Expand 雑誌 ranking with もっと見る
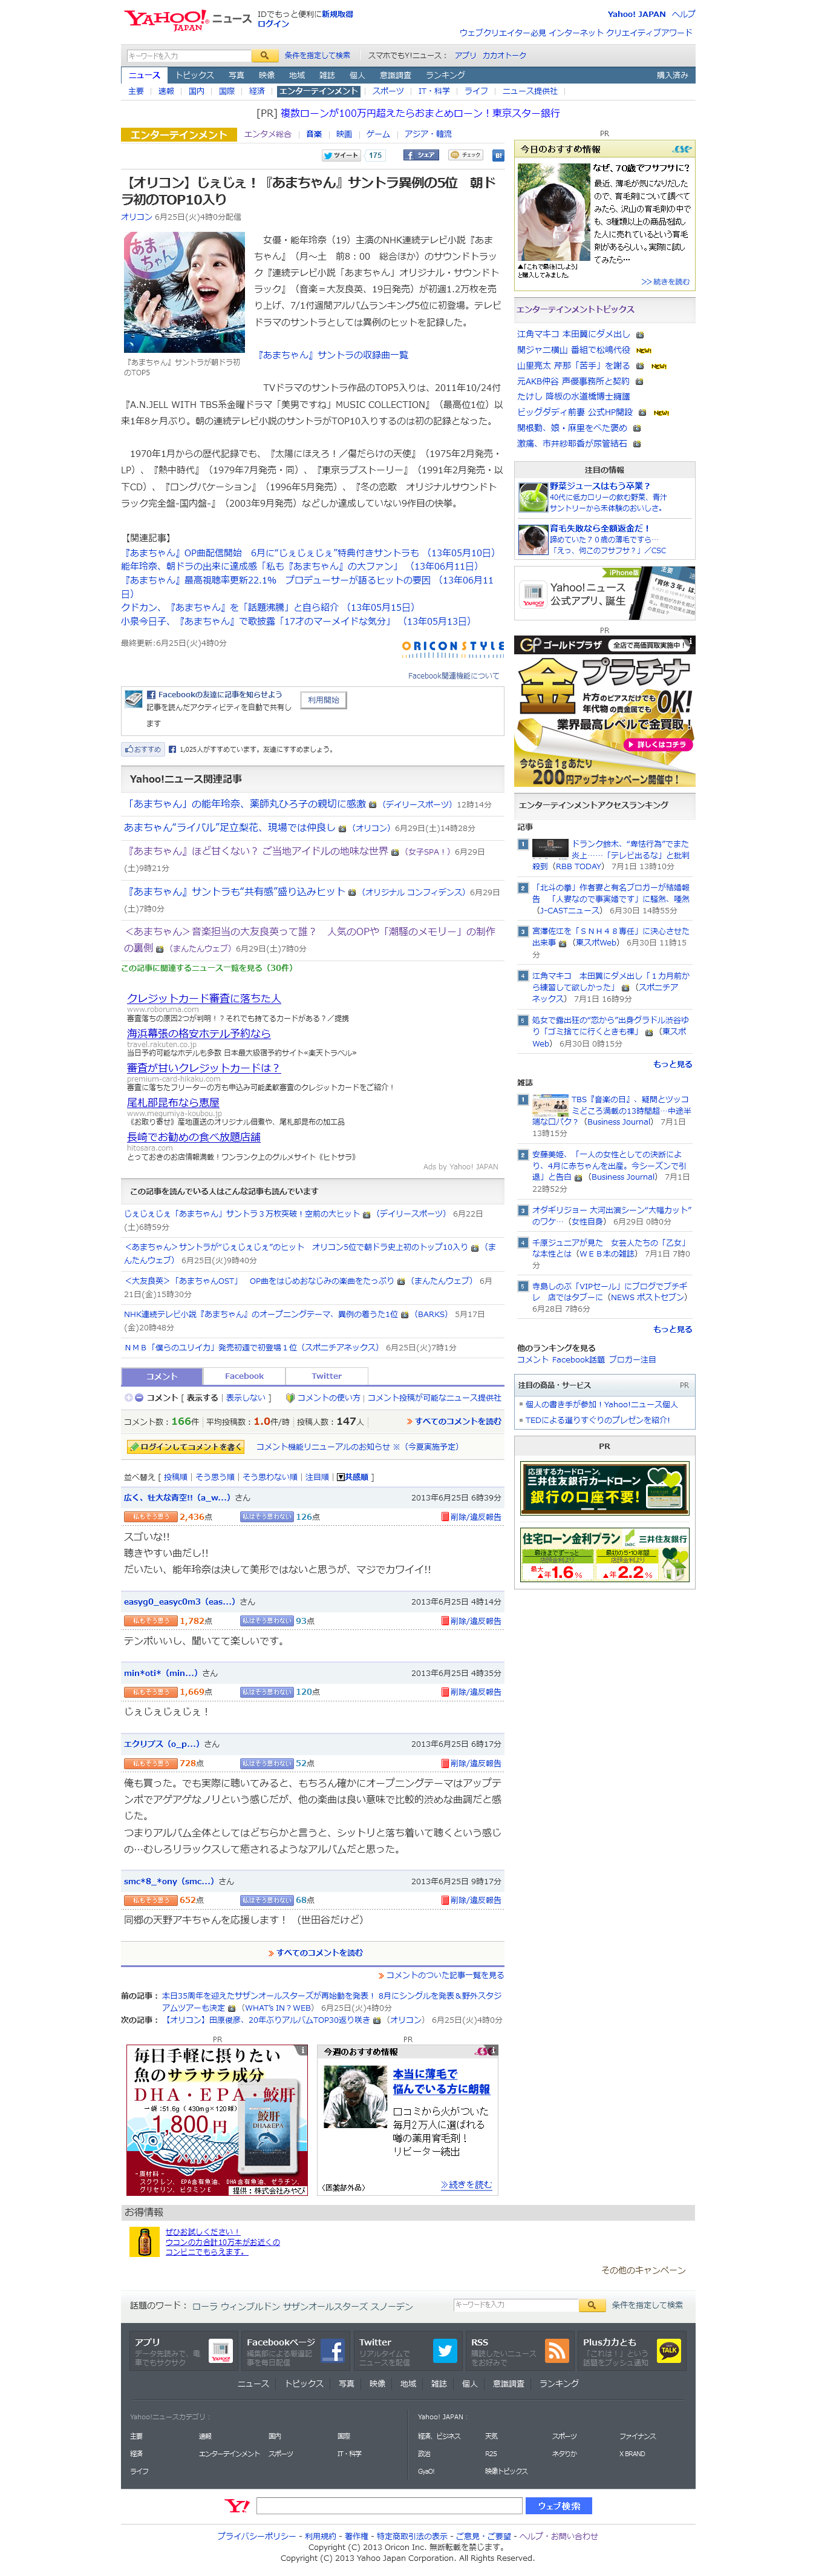The height and width of the screenshot is (2576, 816). pos(672,1329)
